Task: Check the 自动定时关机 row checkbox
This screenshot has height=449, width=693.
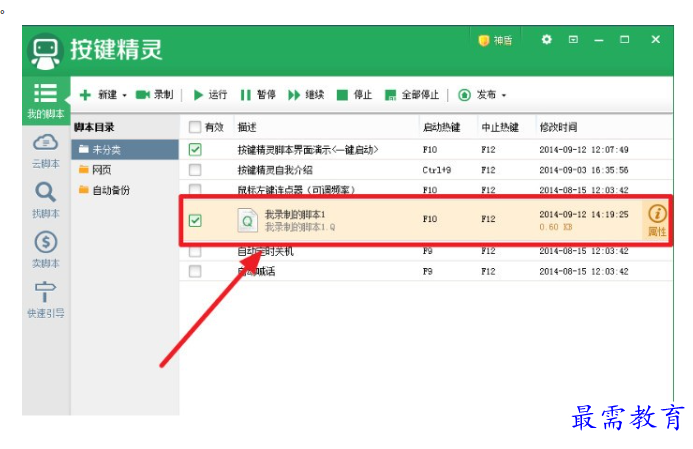Action: 195,251
